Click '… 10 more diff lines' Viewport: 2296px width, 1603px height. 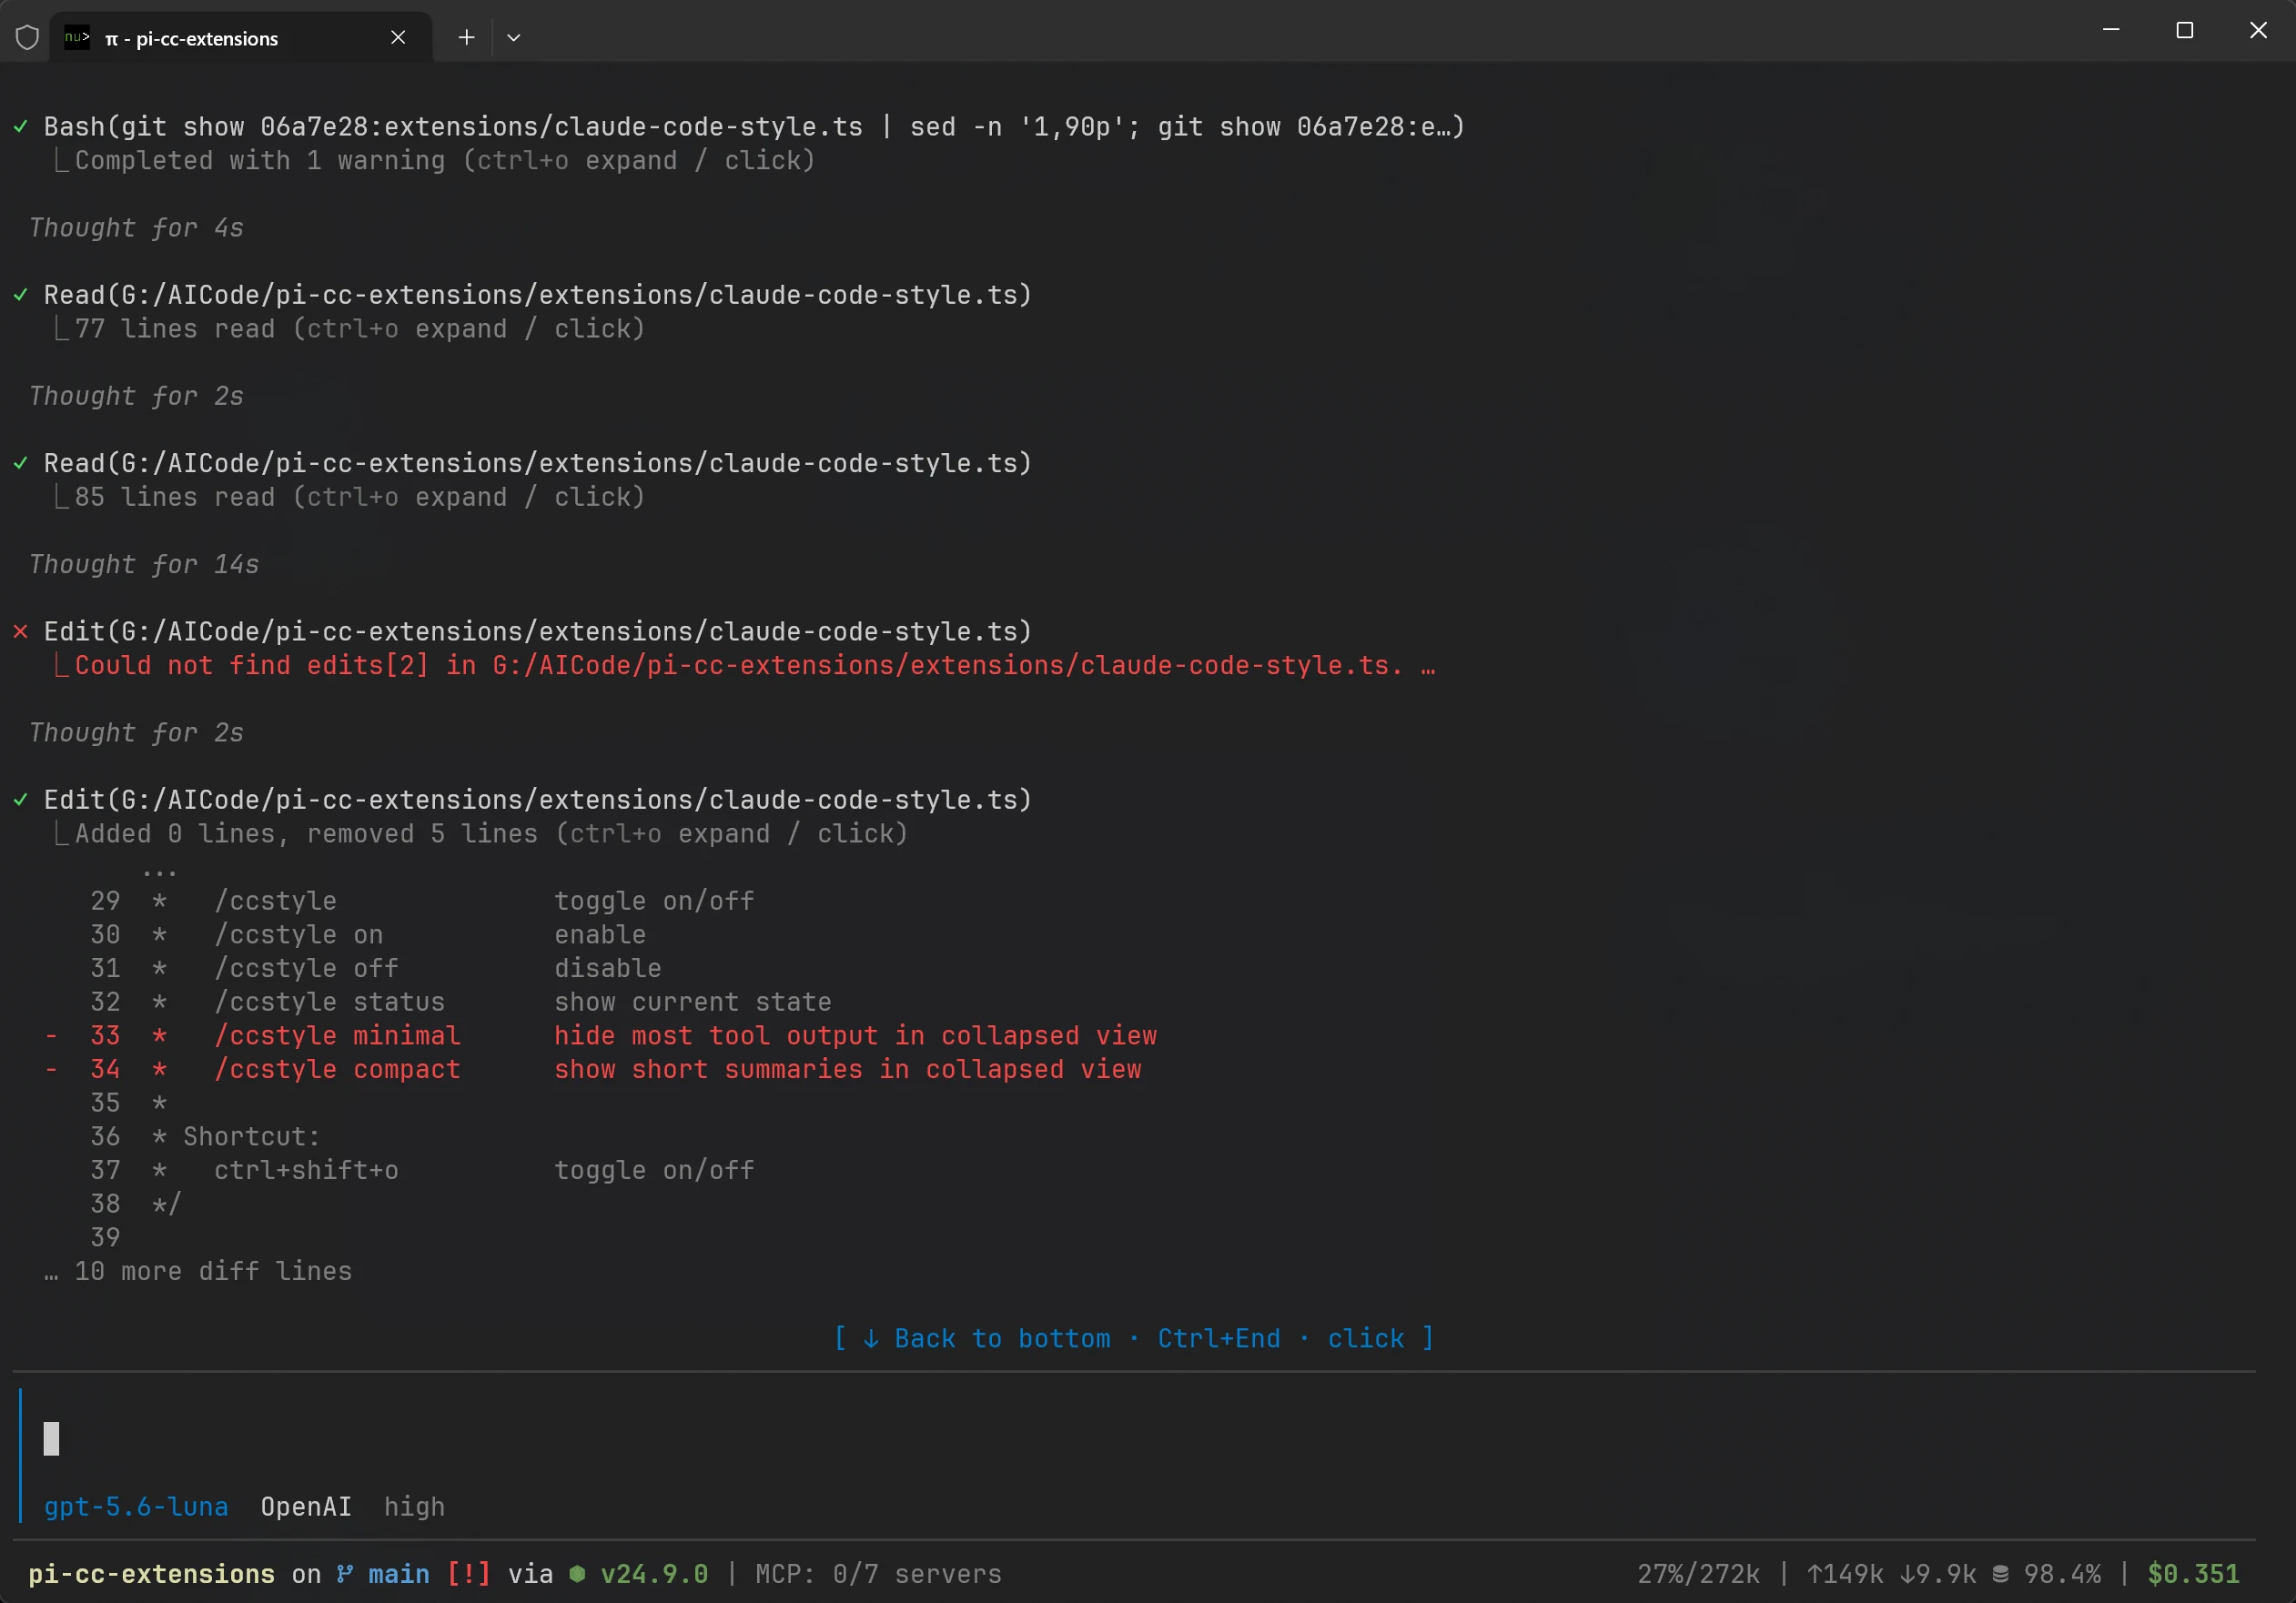tap(198, 1272)
